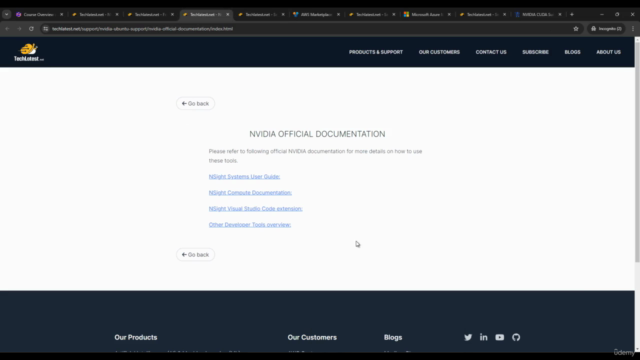Close the NVIDIA CUDA tab
Image resolution: width=640 pixels, height=360 pixels.
560,14
